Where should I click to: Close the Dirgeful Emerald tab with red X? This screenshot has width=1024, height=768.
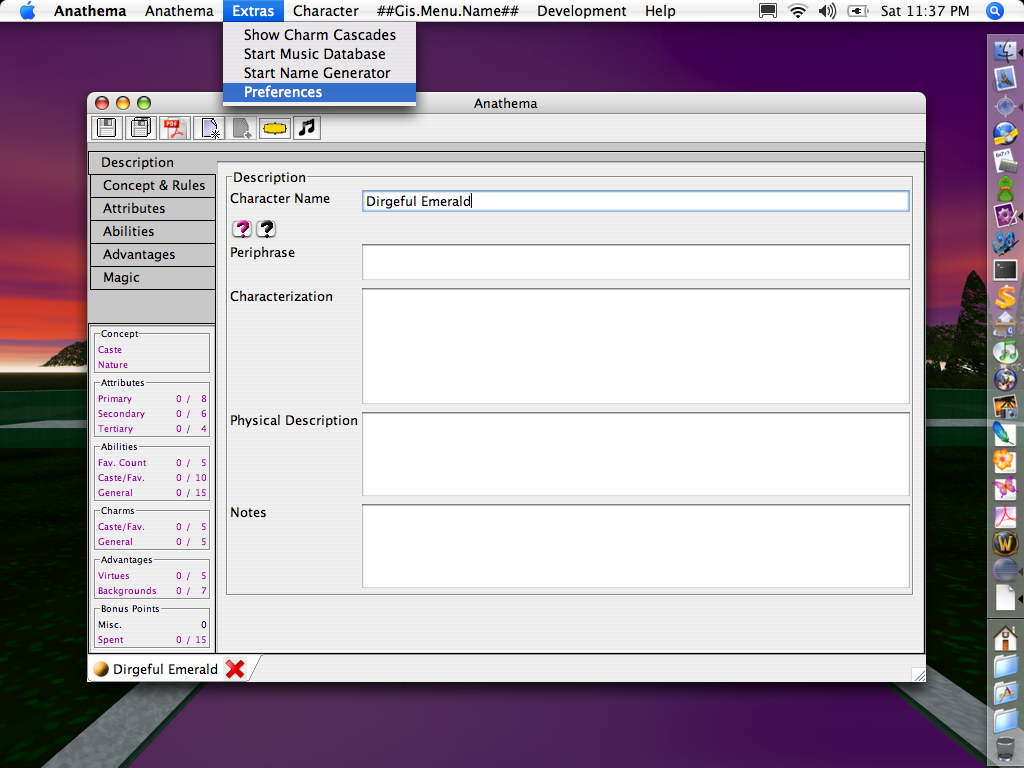[x=235, y=669]
